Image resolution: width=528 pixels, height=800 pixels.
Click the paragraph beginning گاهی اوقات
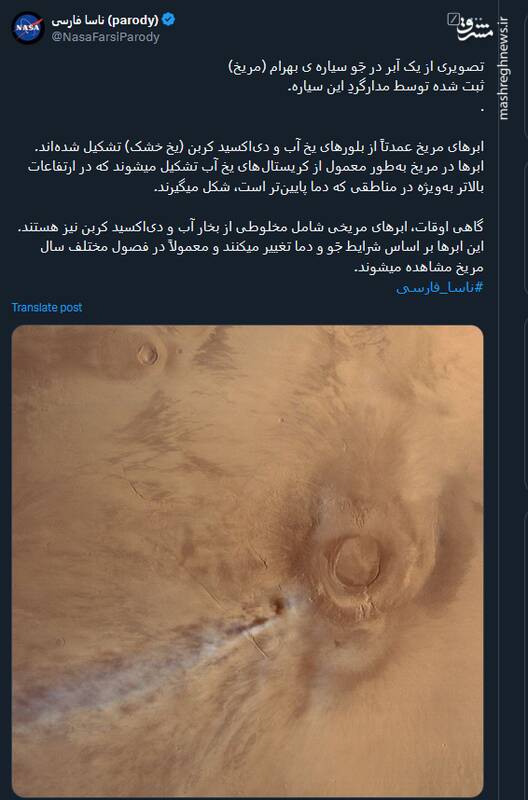pos(251,247)
